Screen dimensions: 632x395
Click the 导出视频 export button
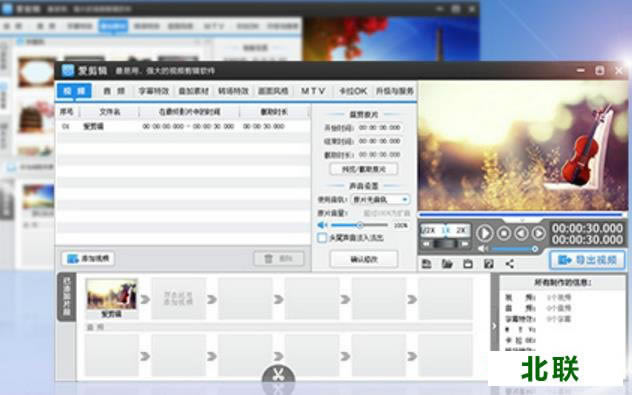pos(587,260)
